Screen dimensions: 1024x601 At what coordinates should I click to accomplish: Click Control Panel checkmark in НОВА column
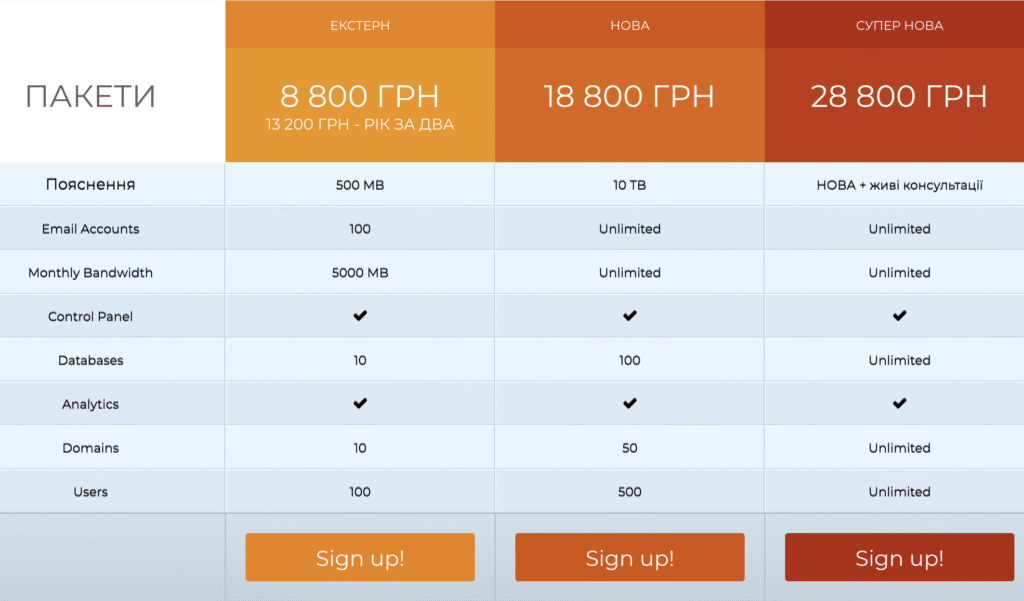pyautogui.click(x=629, y=316)
